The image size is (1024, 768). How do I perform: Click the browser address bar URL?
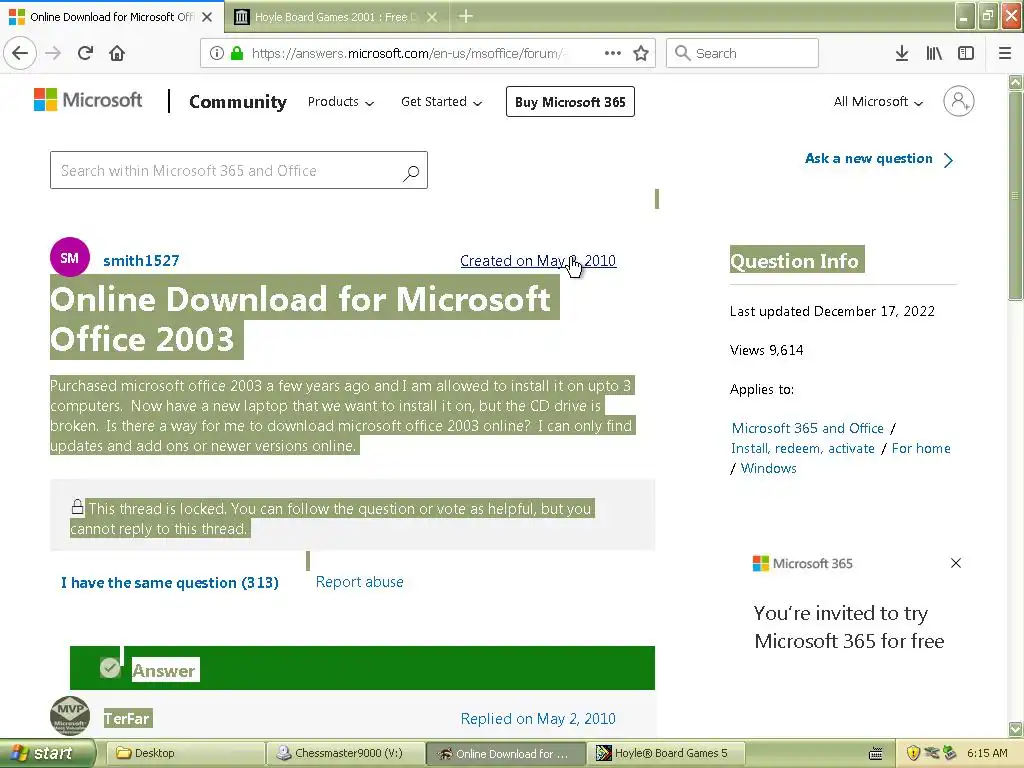click(409, 53)
